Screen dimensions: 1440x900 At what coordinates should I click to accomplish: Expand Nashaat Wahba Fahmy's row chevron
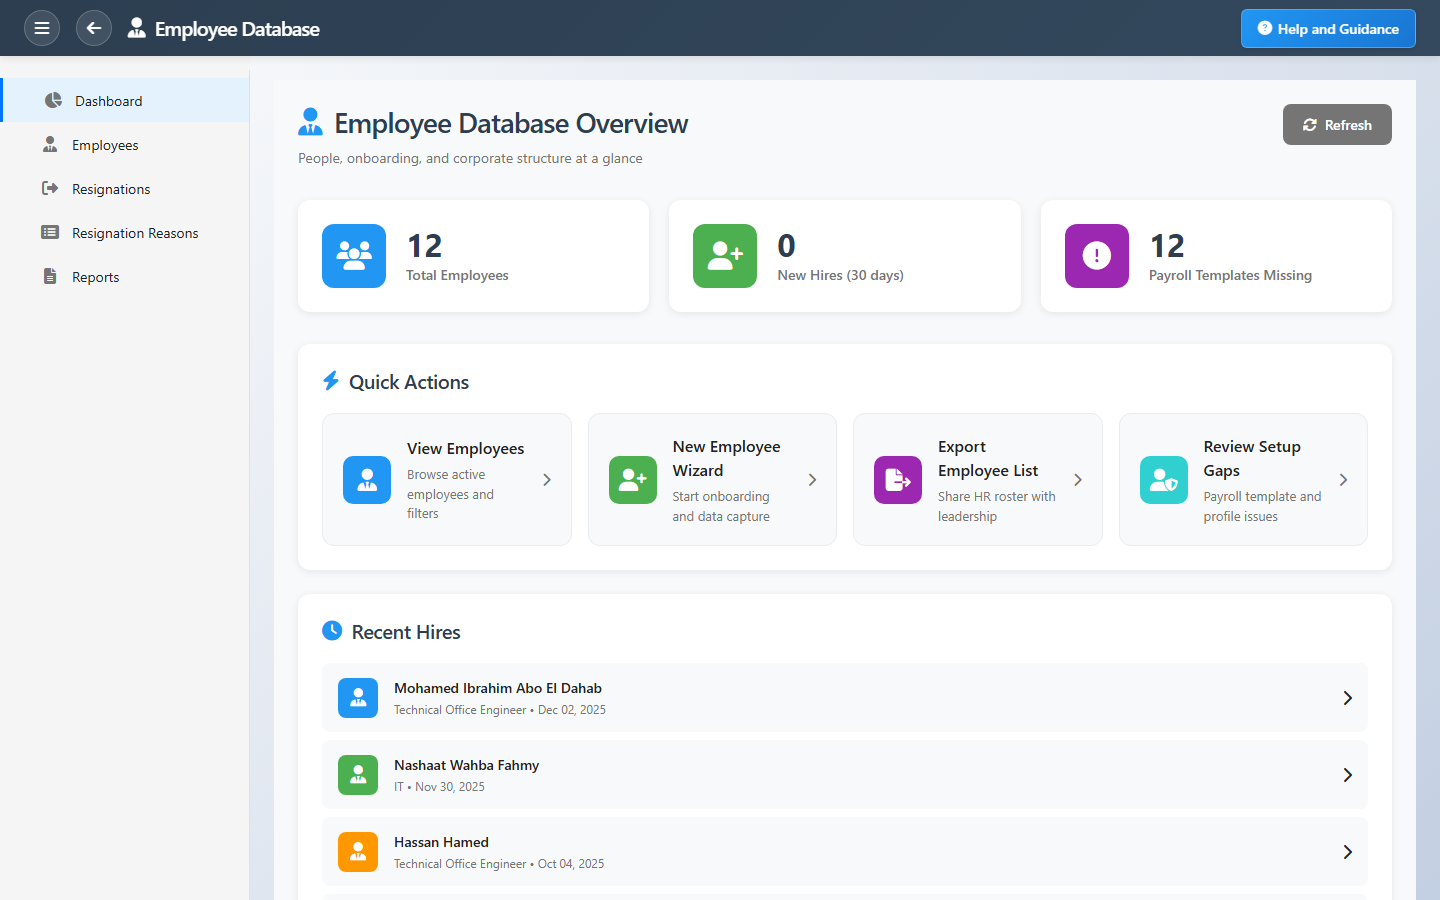(x=1347, y=775)
